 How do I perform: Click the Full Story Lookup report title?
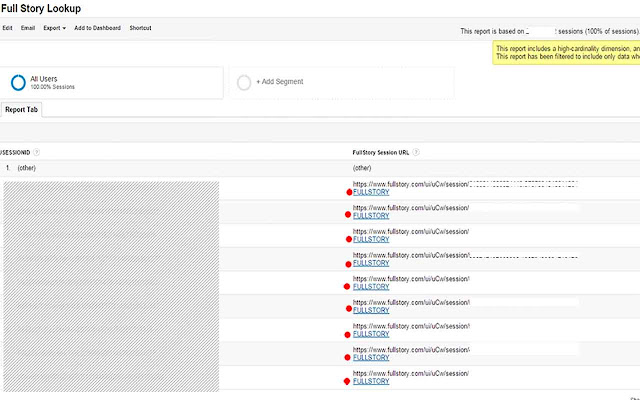pos(41,8)
